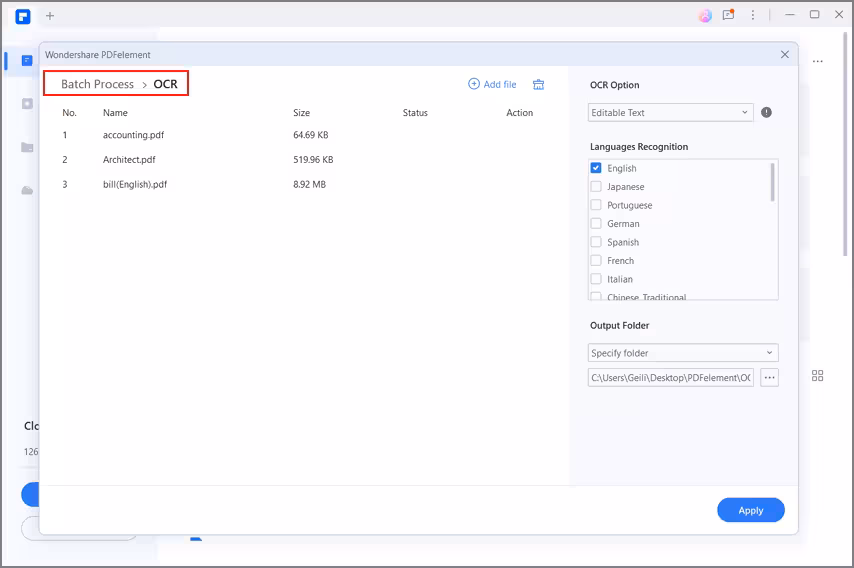Select the Architect.pdf file row
The height and width of the screenshot is (568, 854).
tap(304, 160)
